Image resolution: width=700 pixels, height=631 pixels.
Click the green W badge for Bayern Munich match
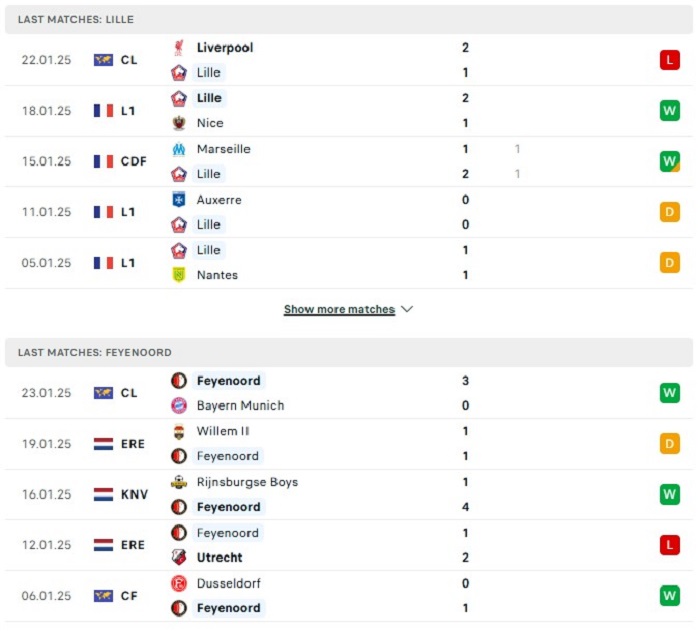[x=670, y=393]
